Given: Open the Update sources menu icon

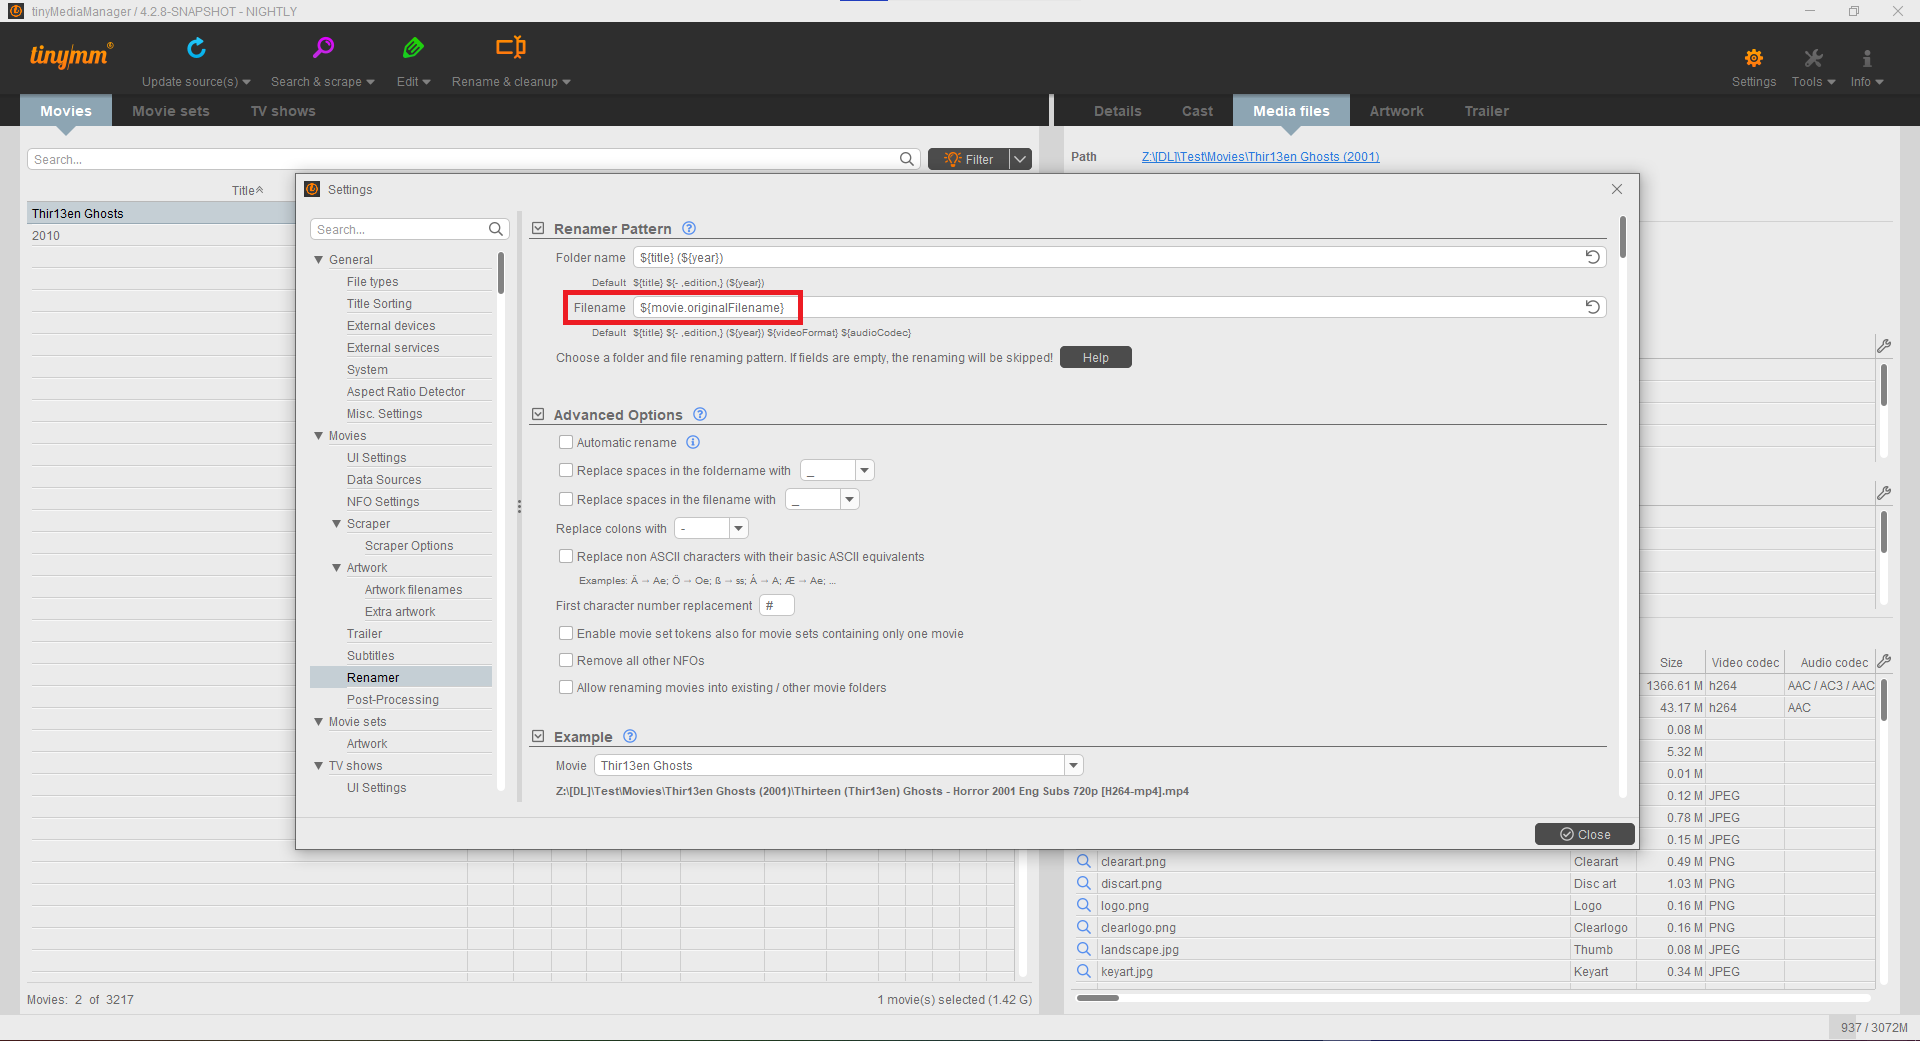Looking at the screenshot, I should click(196, 46).
